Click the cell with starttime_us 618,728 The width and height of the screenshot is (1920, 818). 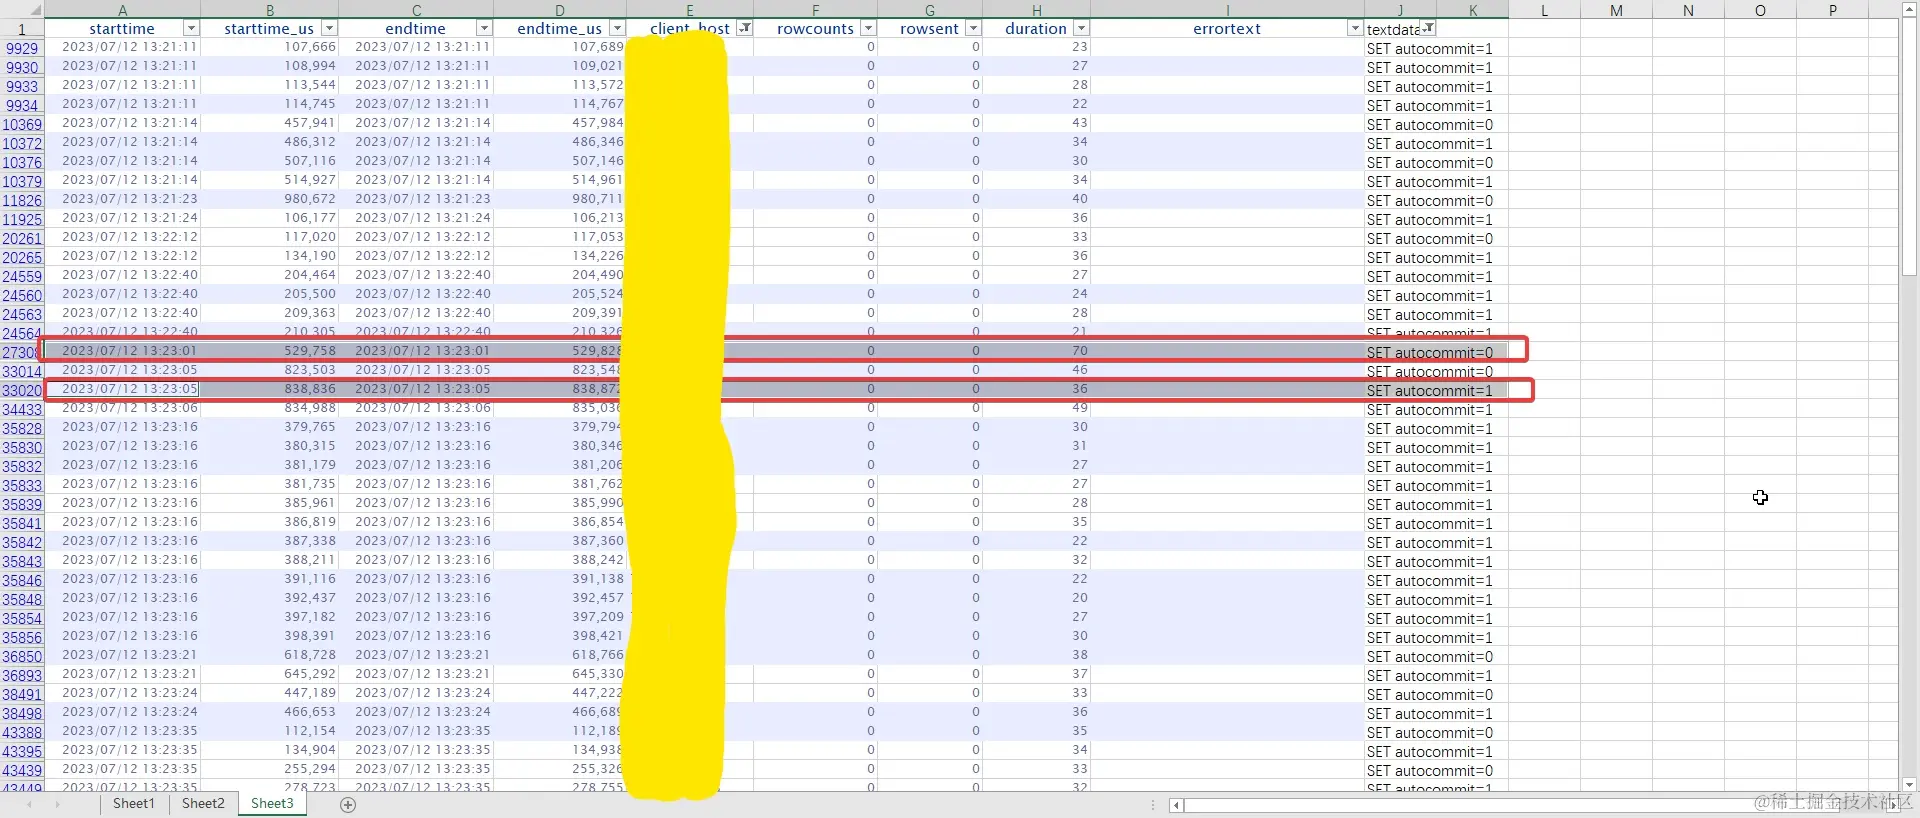[270, 655]
